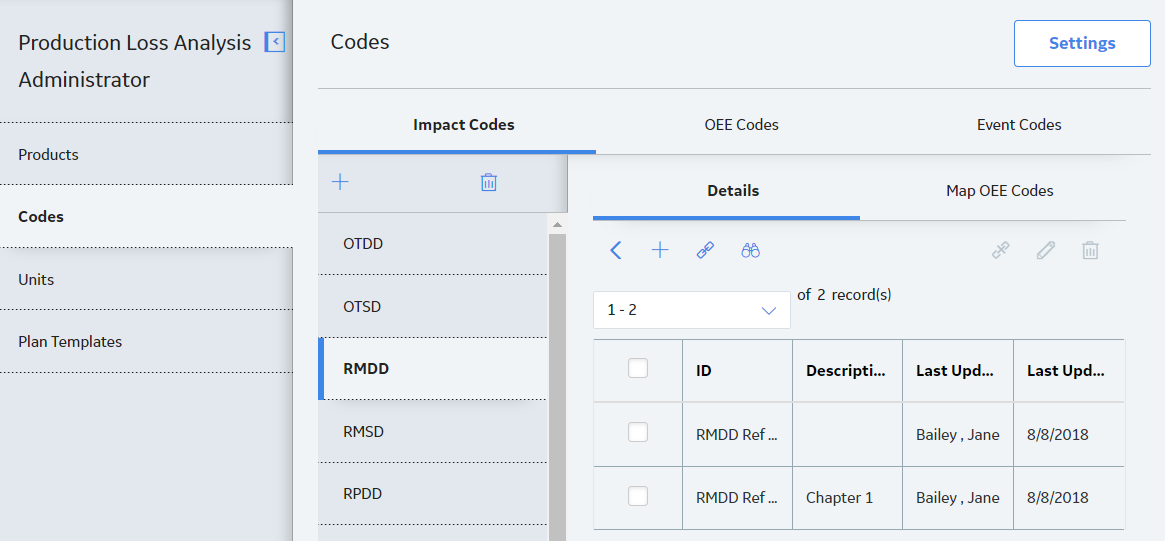Click the pencil edit icon
This screenshot has width=1165, height=541.
[1045, 250]
